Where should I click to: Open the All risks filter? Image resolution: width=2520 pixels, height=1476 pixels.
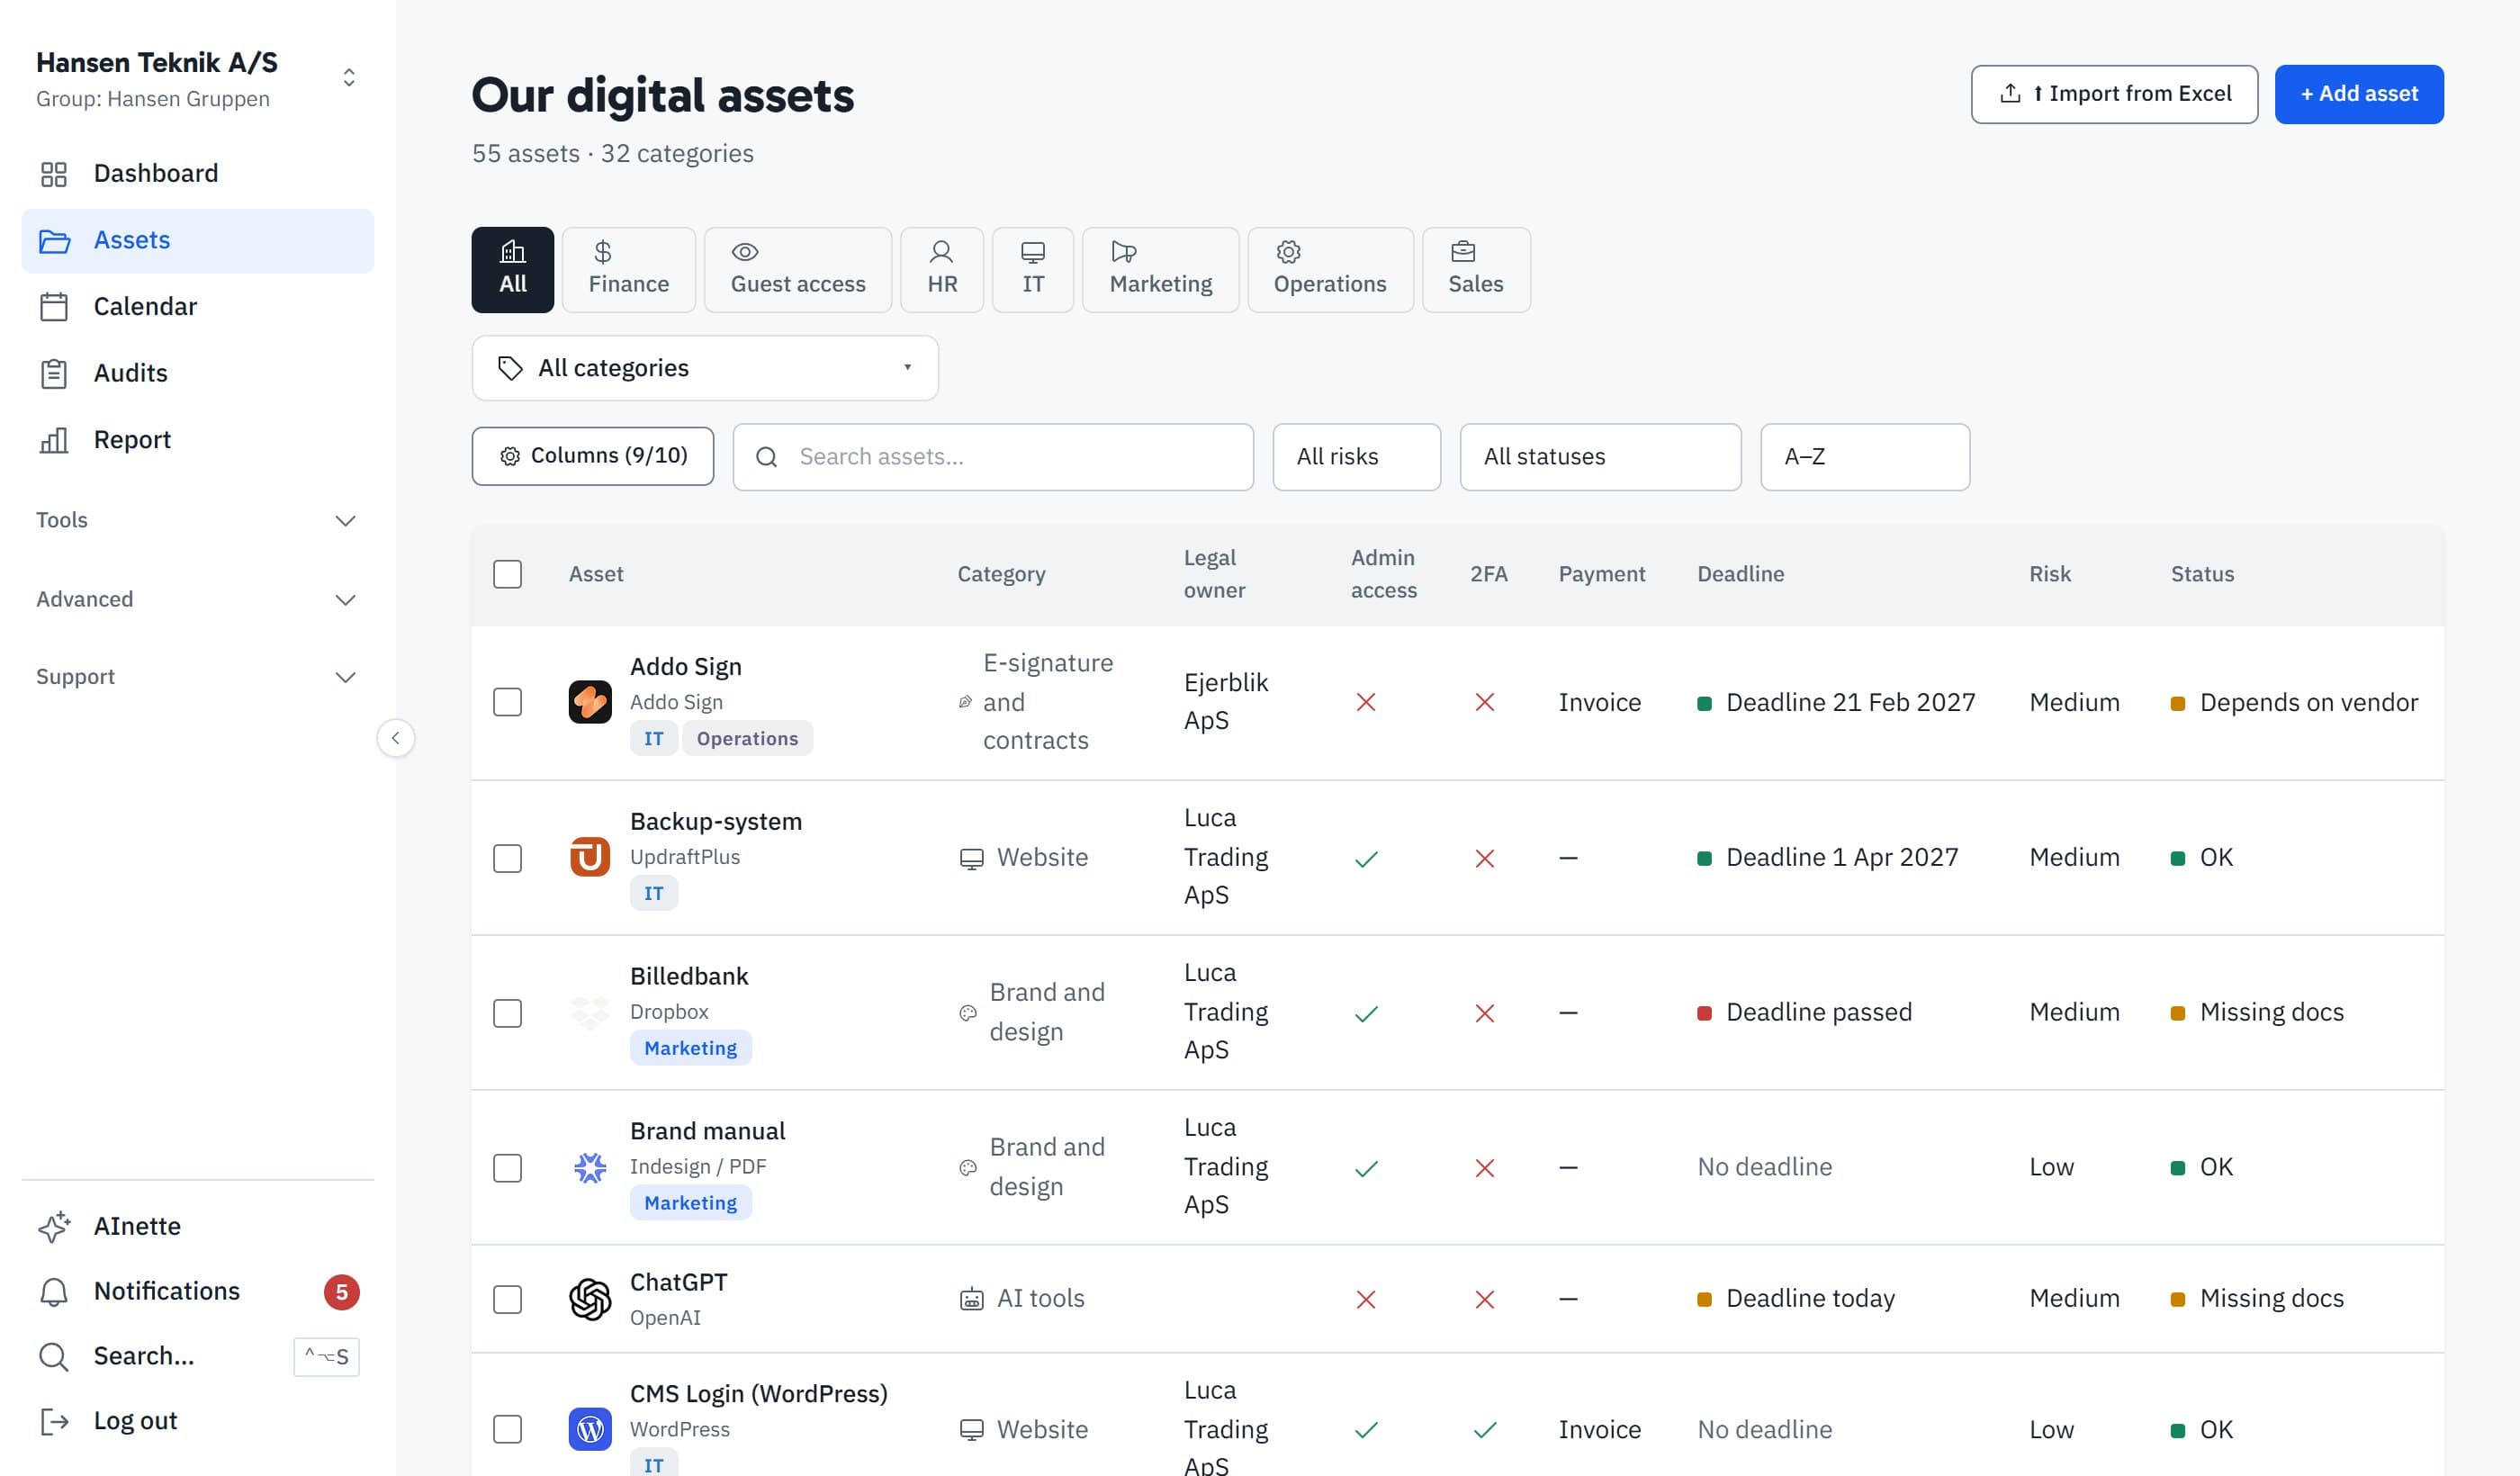1356,457
